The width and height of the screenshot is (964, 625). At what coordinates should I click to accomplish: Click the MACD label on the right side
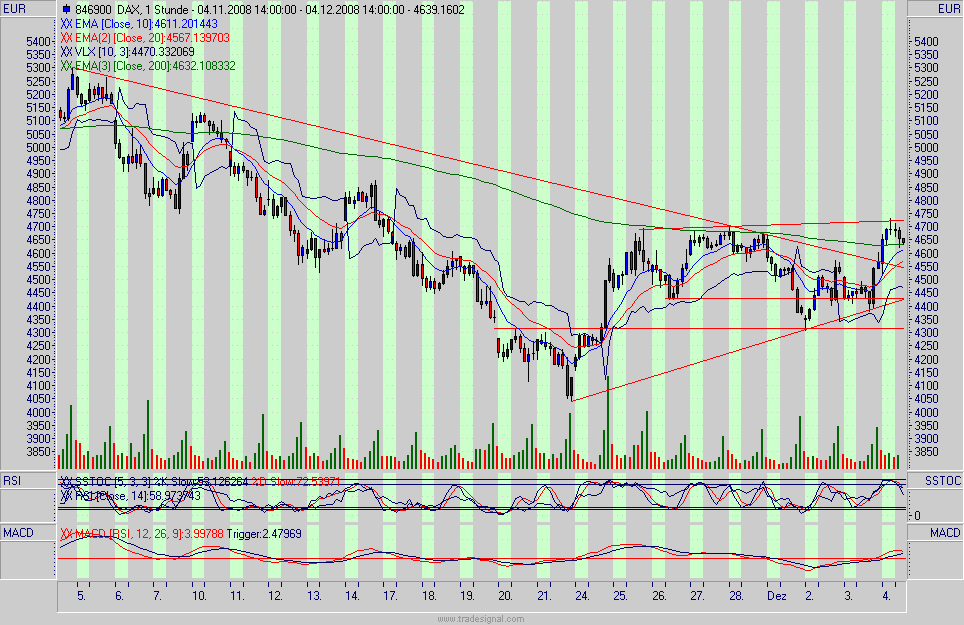[945, 532]
